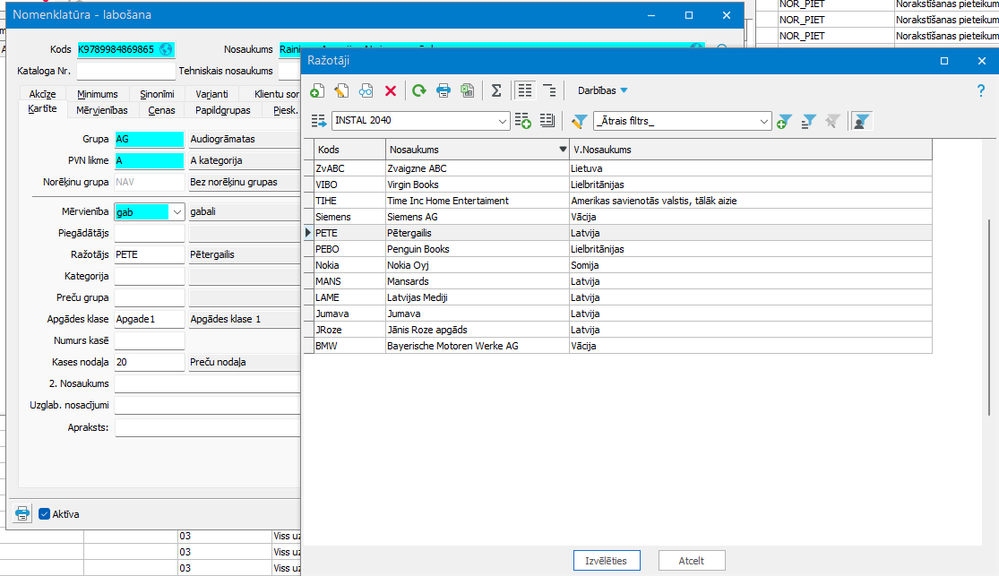Click the Ražotājs PETE input field
The height and width of the screenshot is (576, 999).
click(x=149, y=254)
